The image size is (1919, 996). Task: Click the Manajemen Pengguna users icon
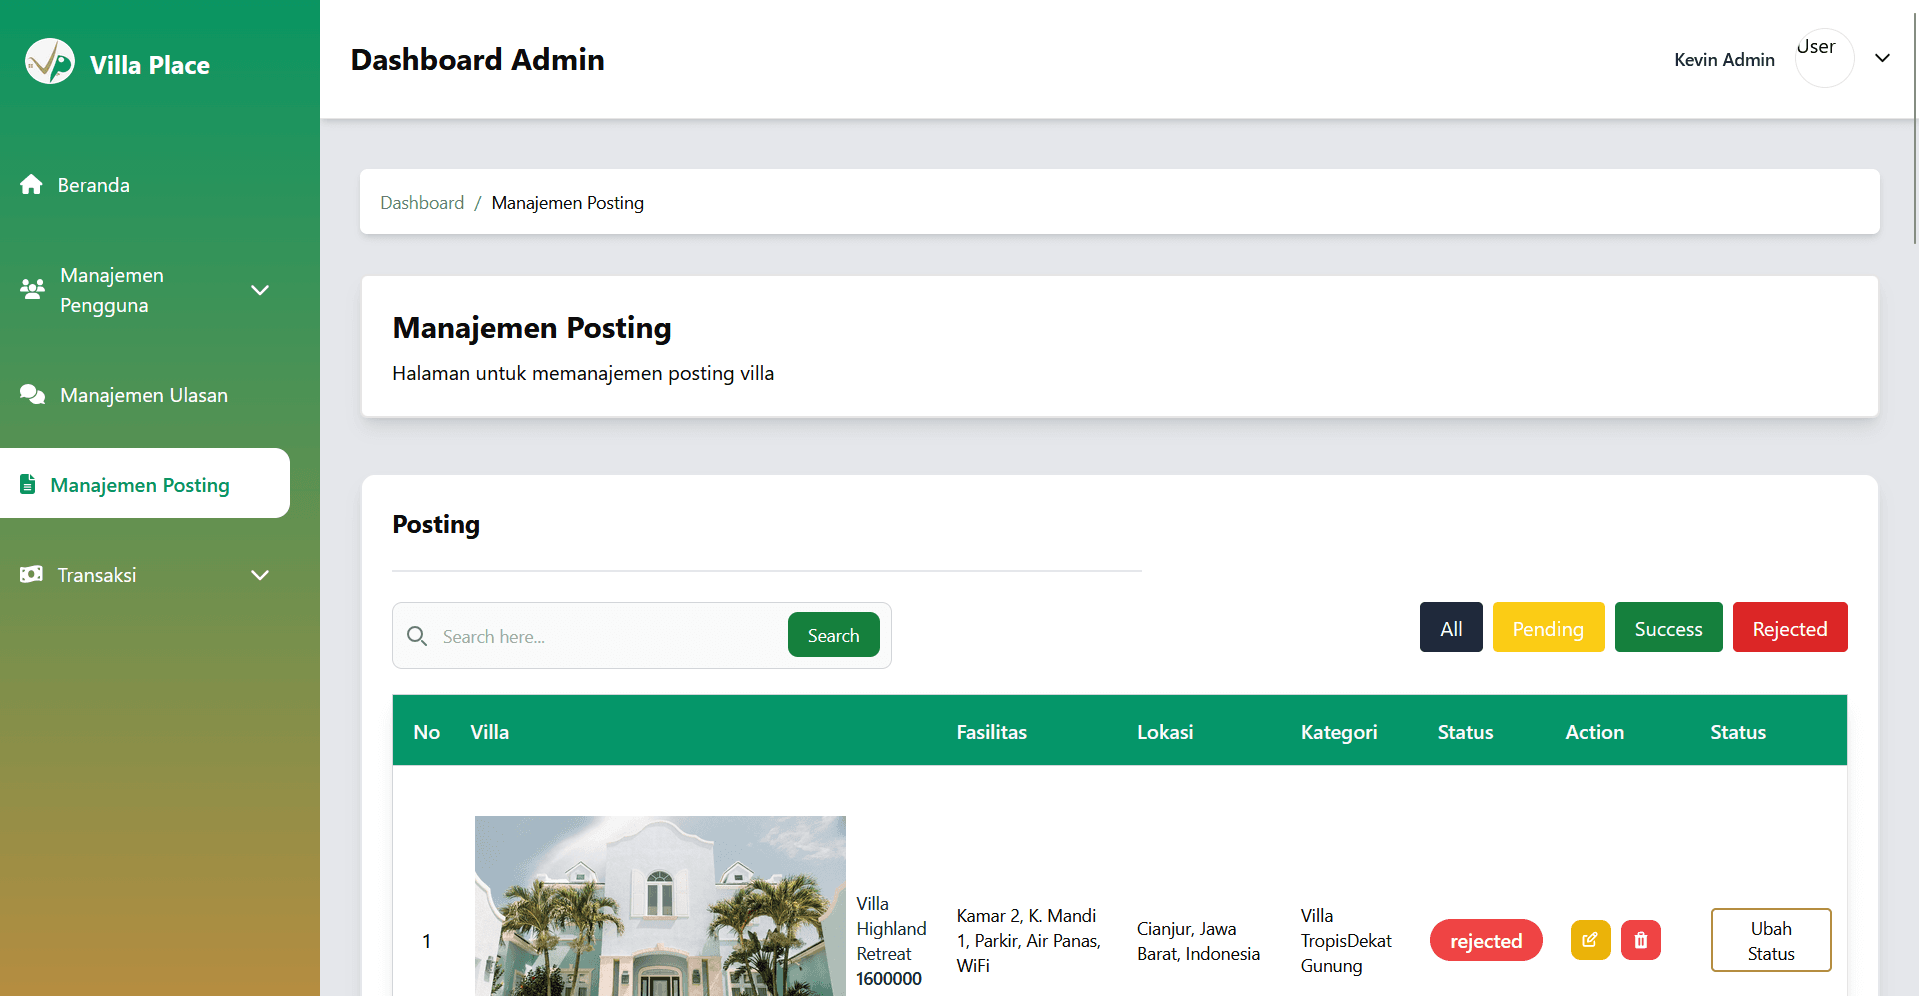point(32,289)
